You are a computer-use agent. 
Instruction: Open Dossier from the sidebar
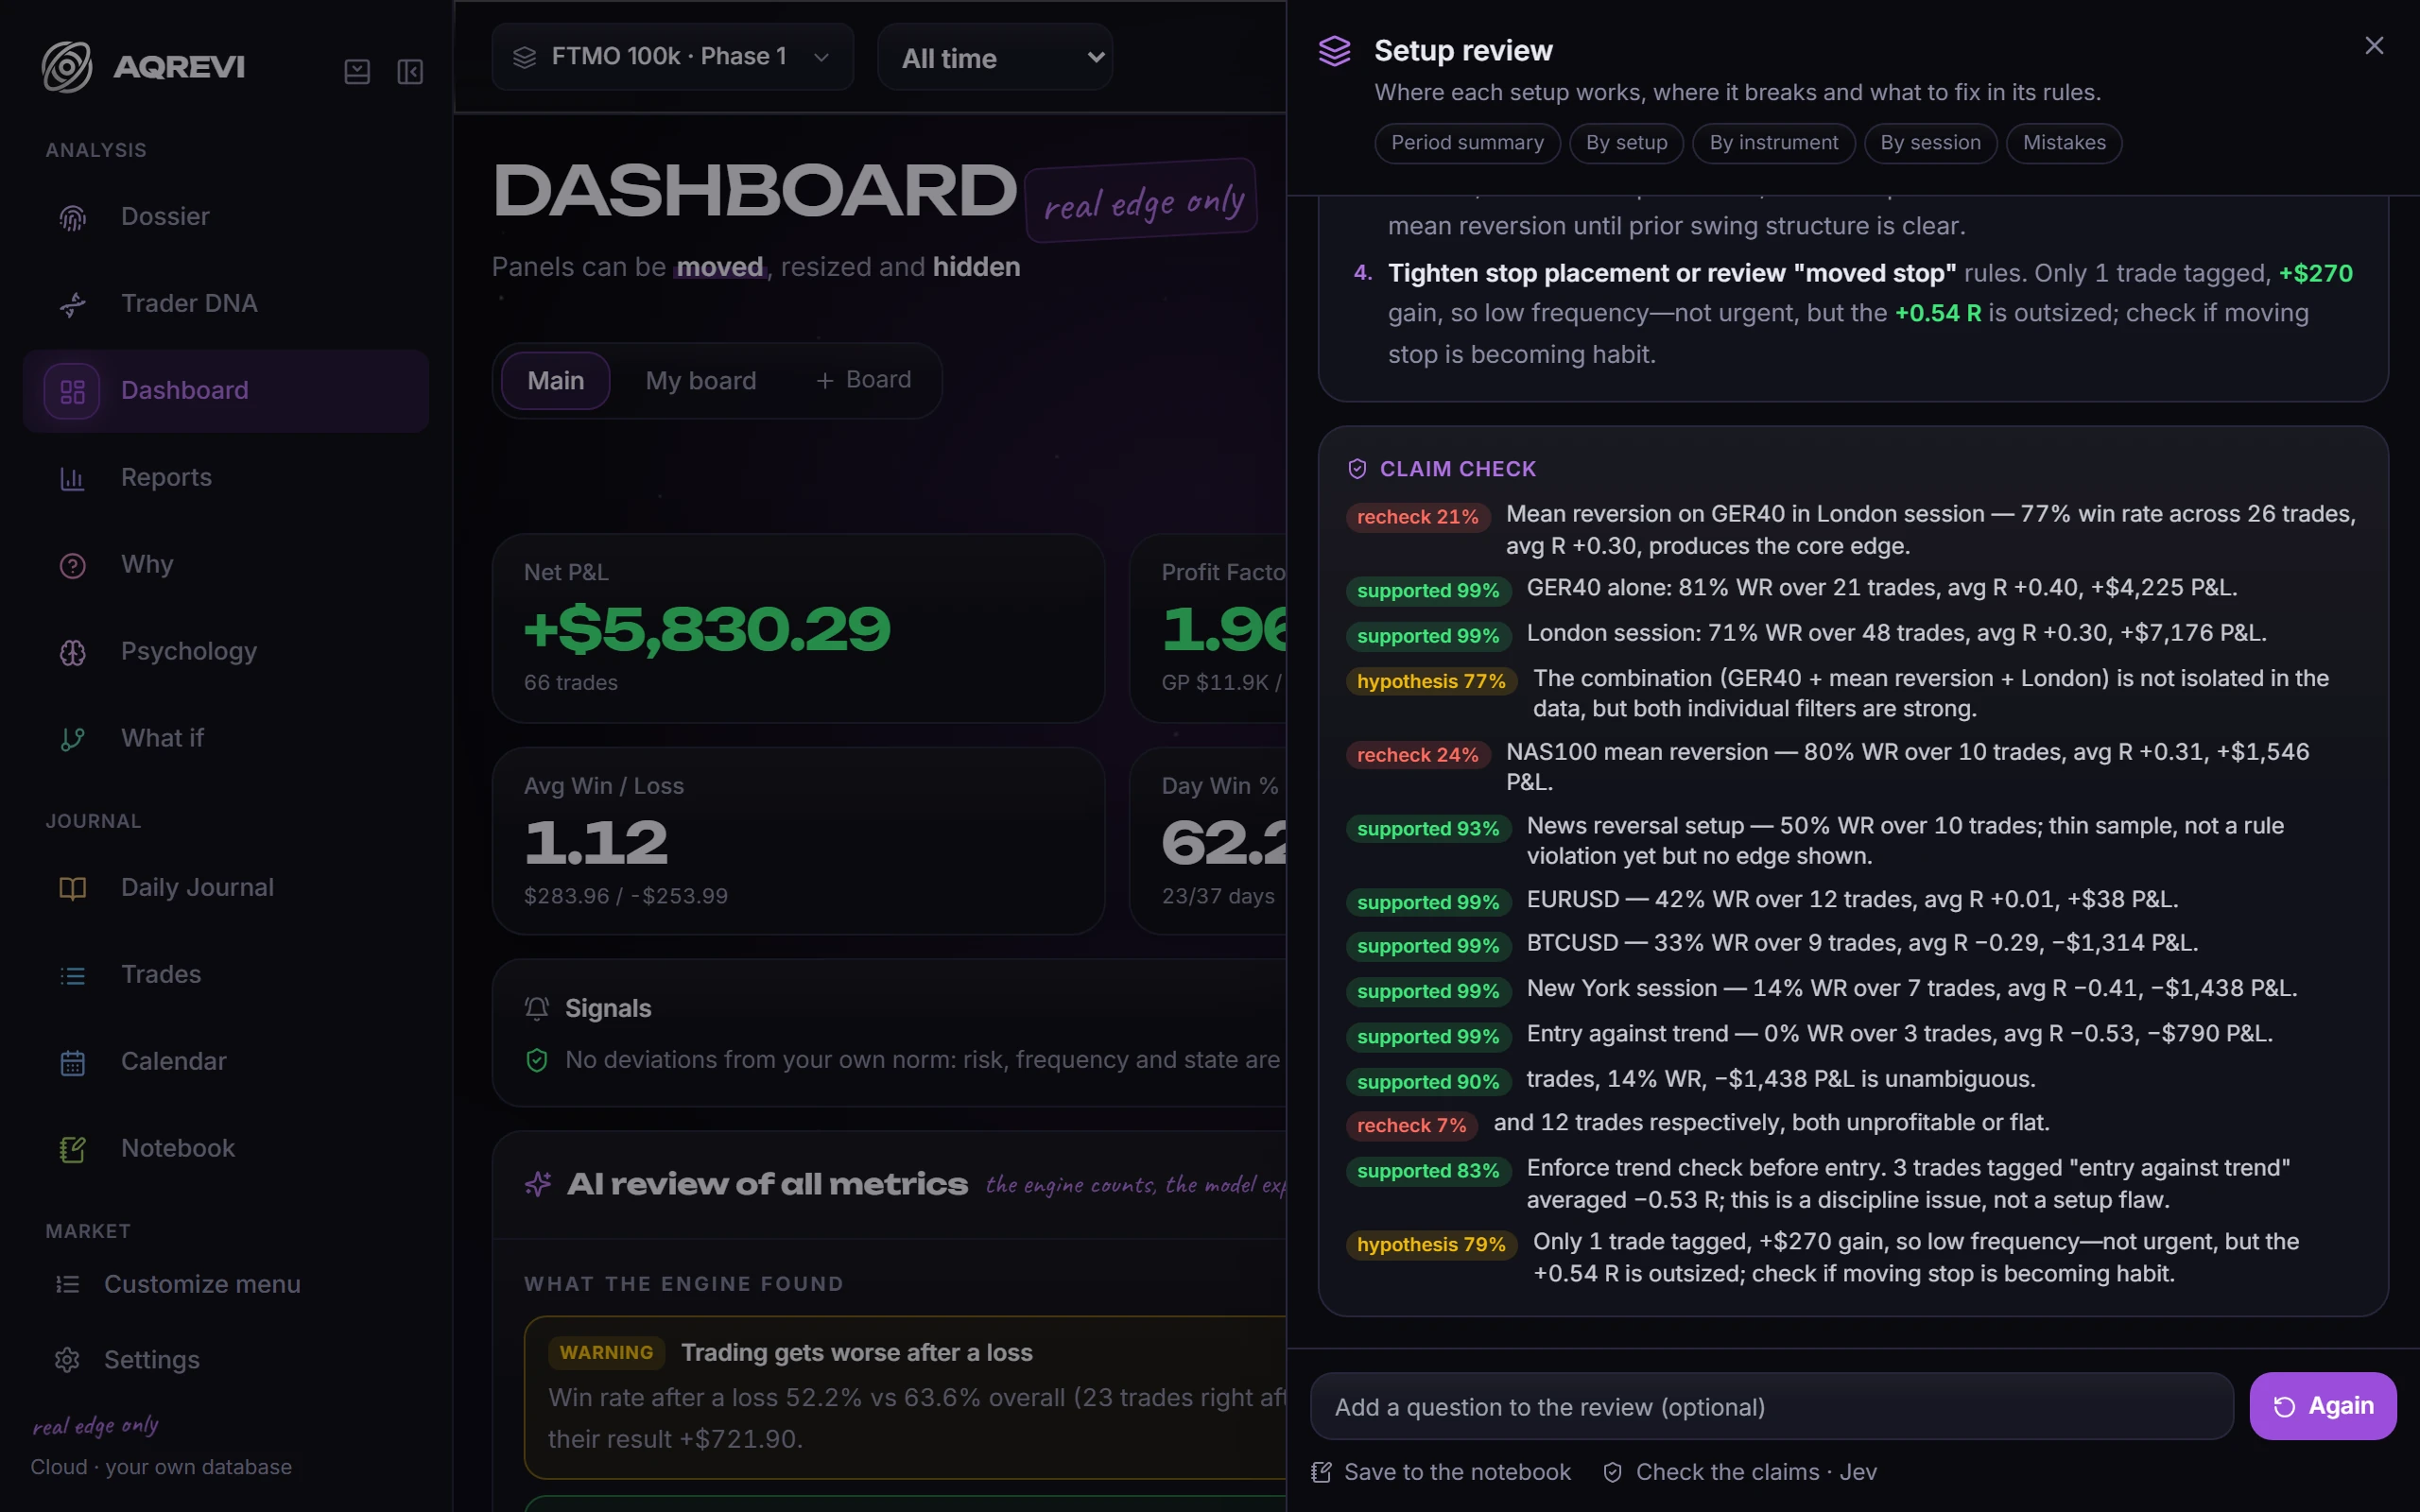point(226,216)
